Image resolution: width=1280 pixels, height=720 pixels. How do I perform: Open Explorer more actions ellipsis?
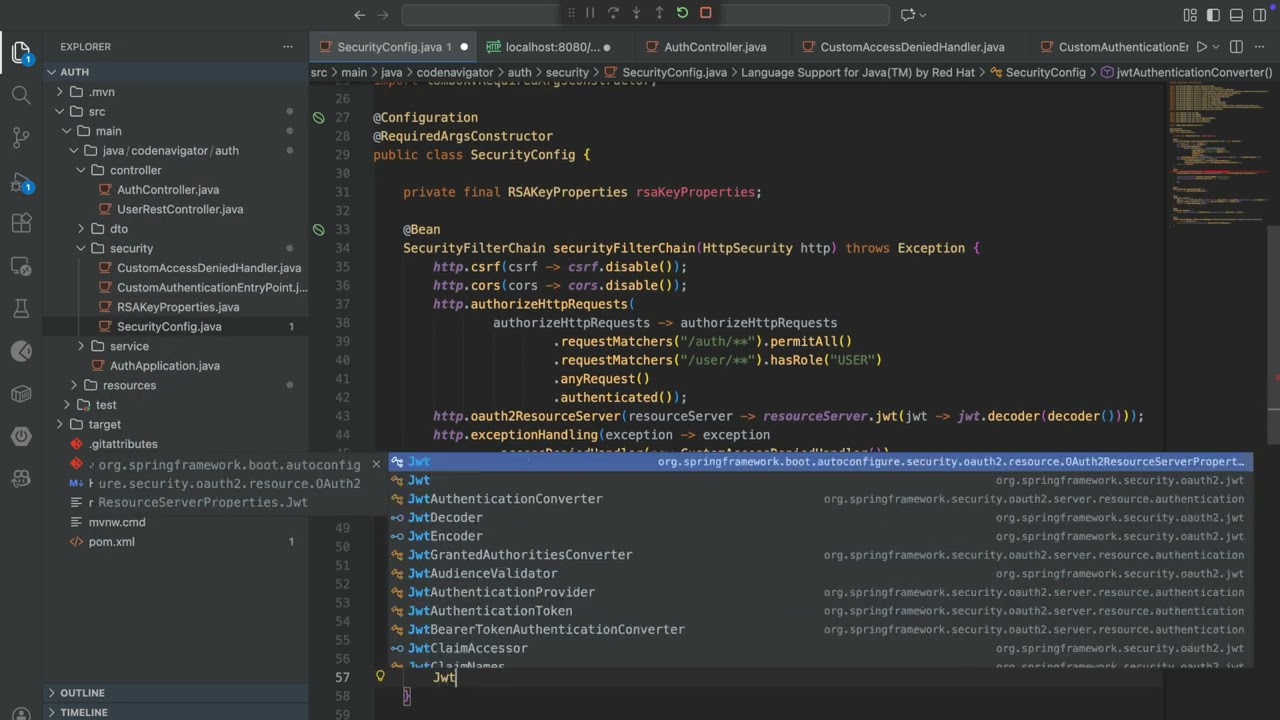pos(288,47)
